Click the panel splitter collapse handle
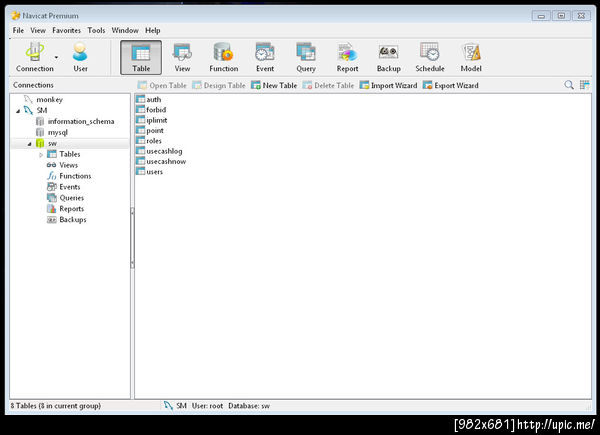 click(132, 238)
